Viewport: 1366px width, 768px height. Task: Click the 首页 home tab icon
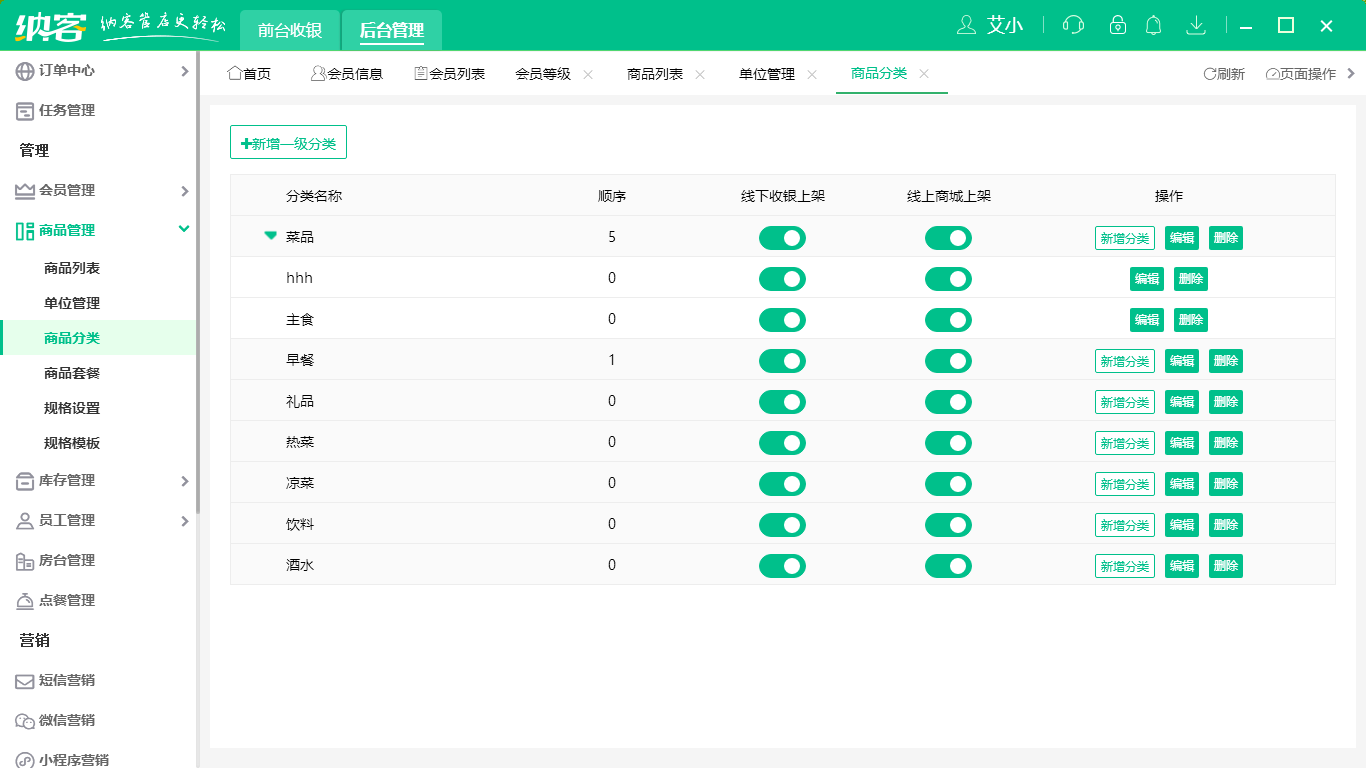pos(235,74)
